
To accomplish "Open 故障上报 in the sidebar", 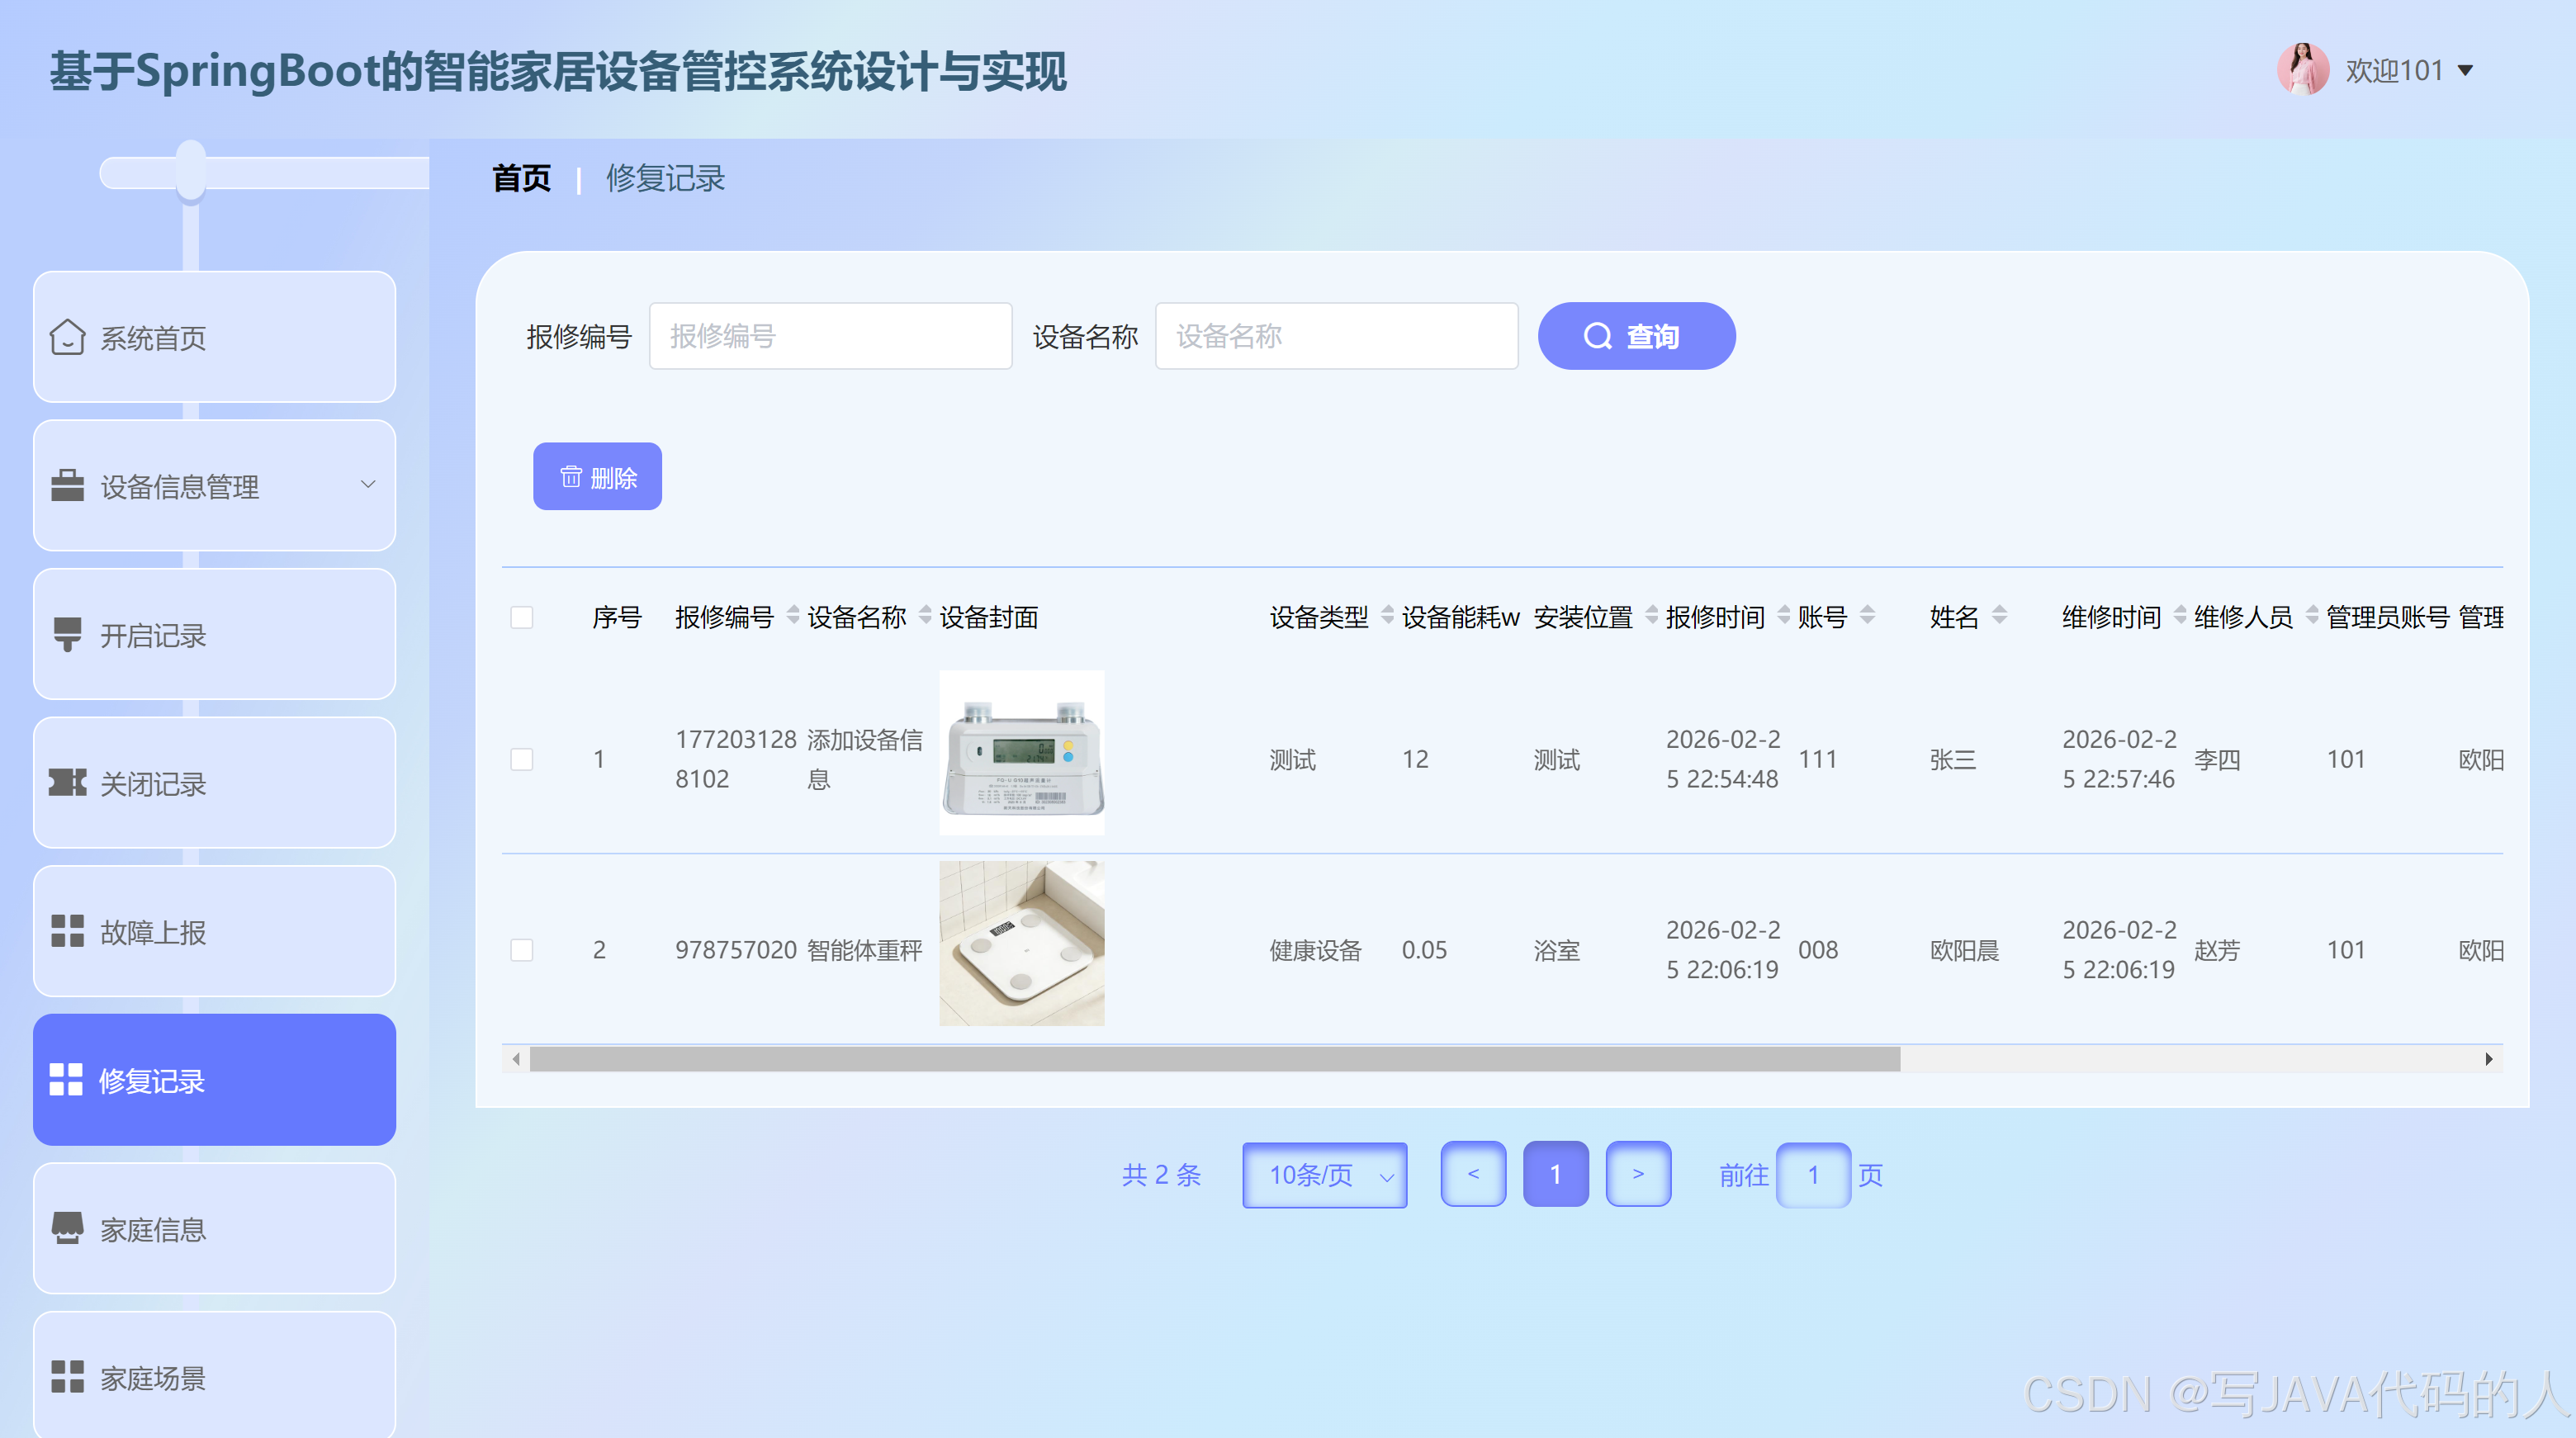I will click(214, 931).
